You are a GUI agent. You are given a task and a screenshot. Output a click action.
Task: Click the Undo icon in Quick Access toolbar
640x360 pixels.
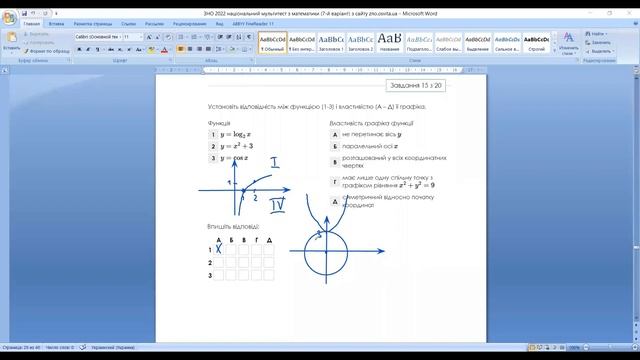33,13
